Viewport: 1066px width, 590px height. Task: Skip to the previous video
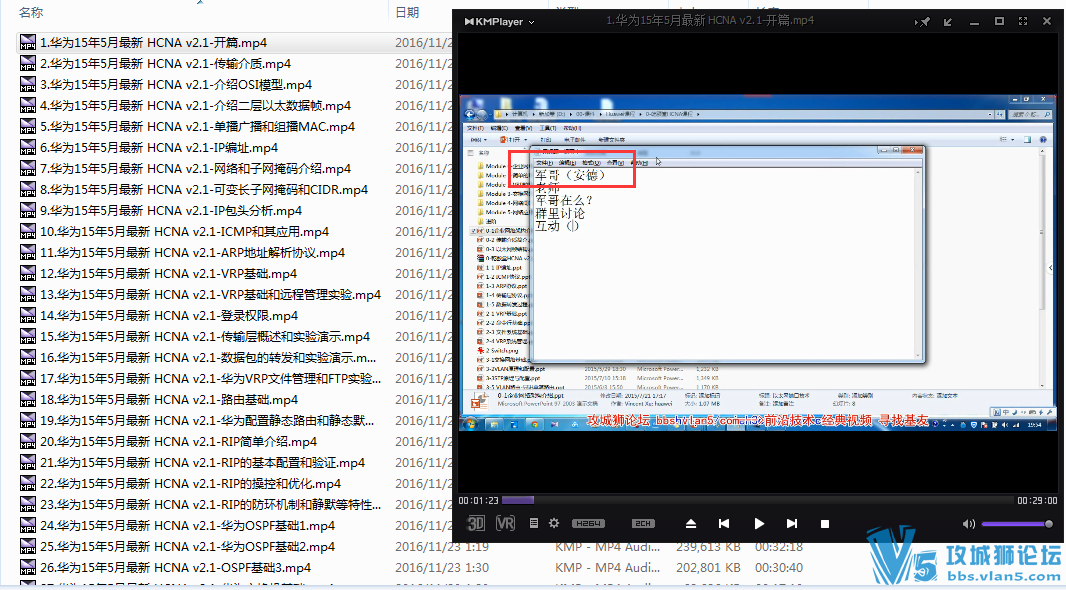click(x=724, y=523)
